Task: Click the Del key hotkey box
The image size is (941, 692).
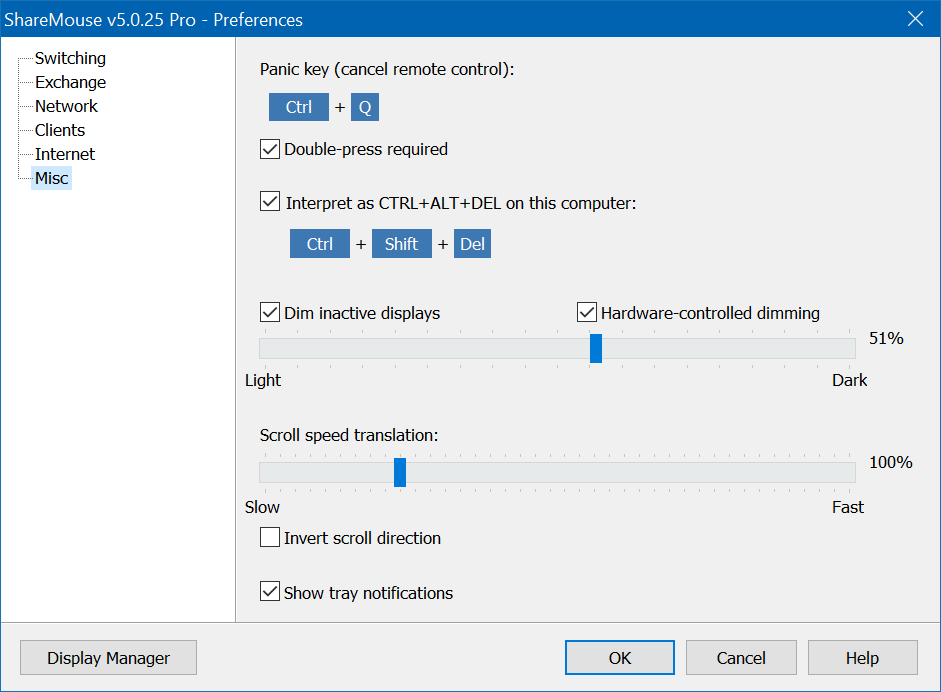Action: [x=472, y=244]
